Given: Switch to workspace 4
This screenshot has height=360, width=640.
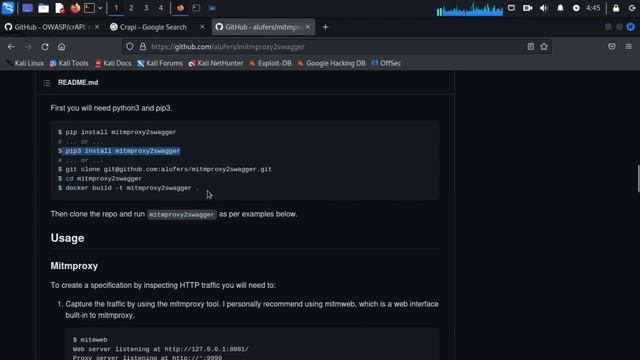Looking at the screenshot, I should (161, 8).
